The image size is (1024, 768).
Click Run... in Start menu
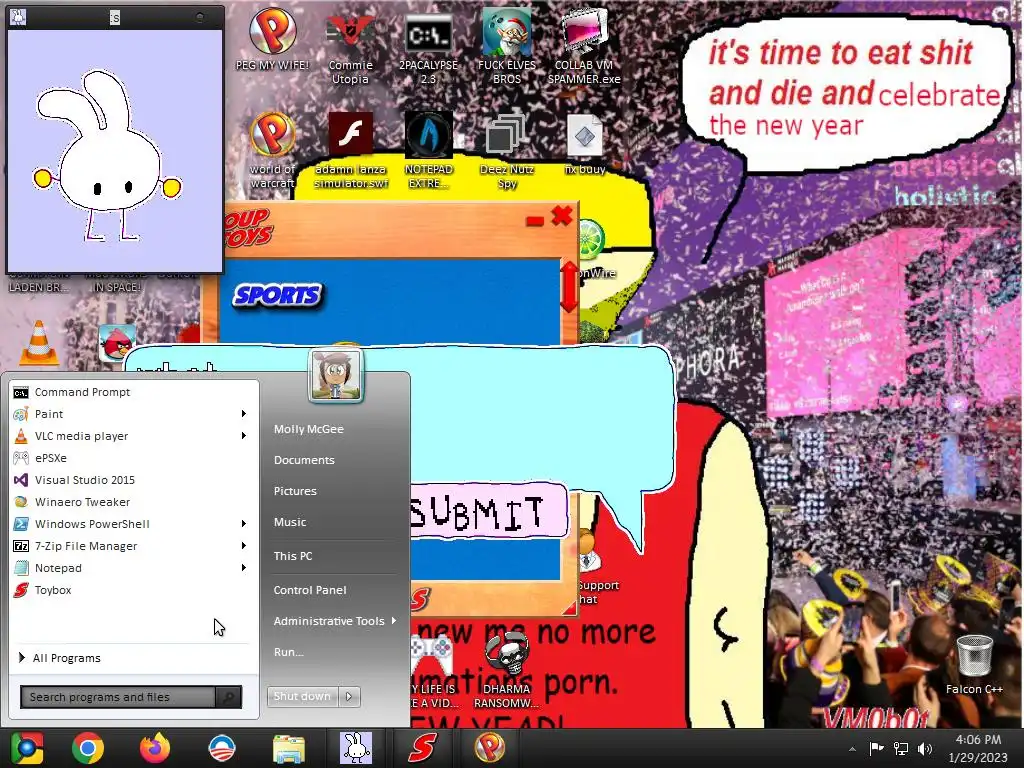pos(289,652)
